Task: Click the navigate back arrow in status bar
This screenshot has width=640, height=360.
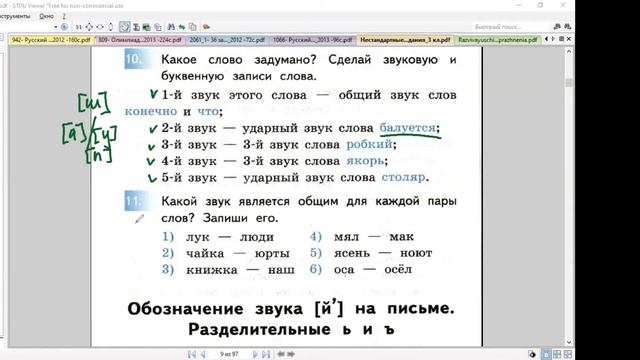Action: (281, 354)
